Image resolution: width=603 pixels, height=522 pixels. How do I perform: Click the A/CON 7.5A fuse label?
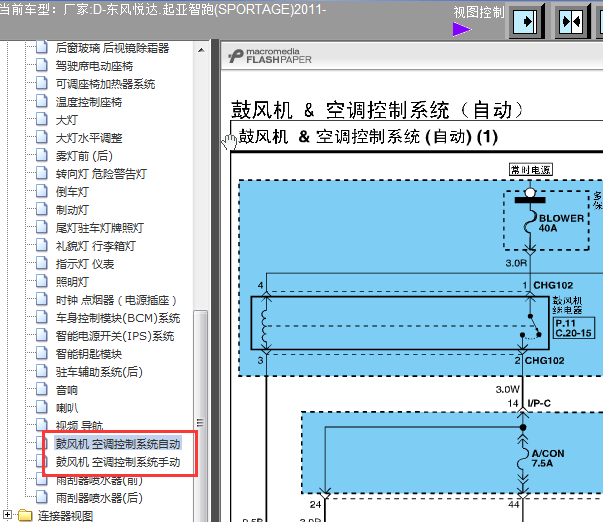pyautogui.click(x=548, y=458)
